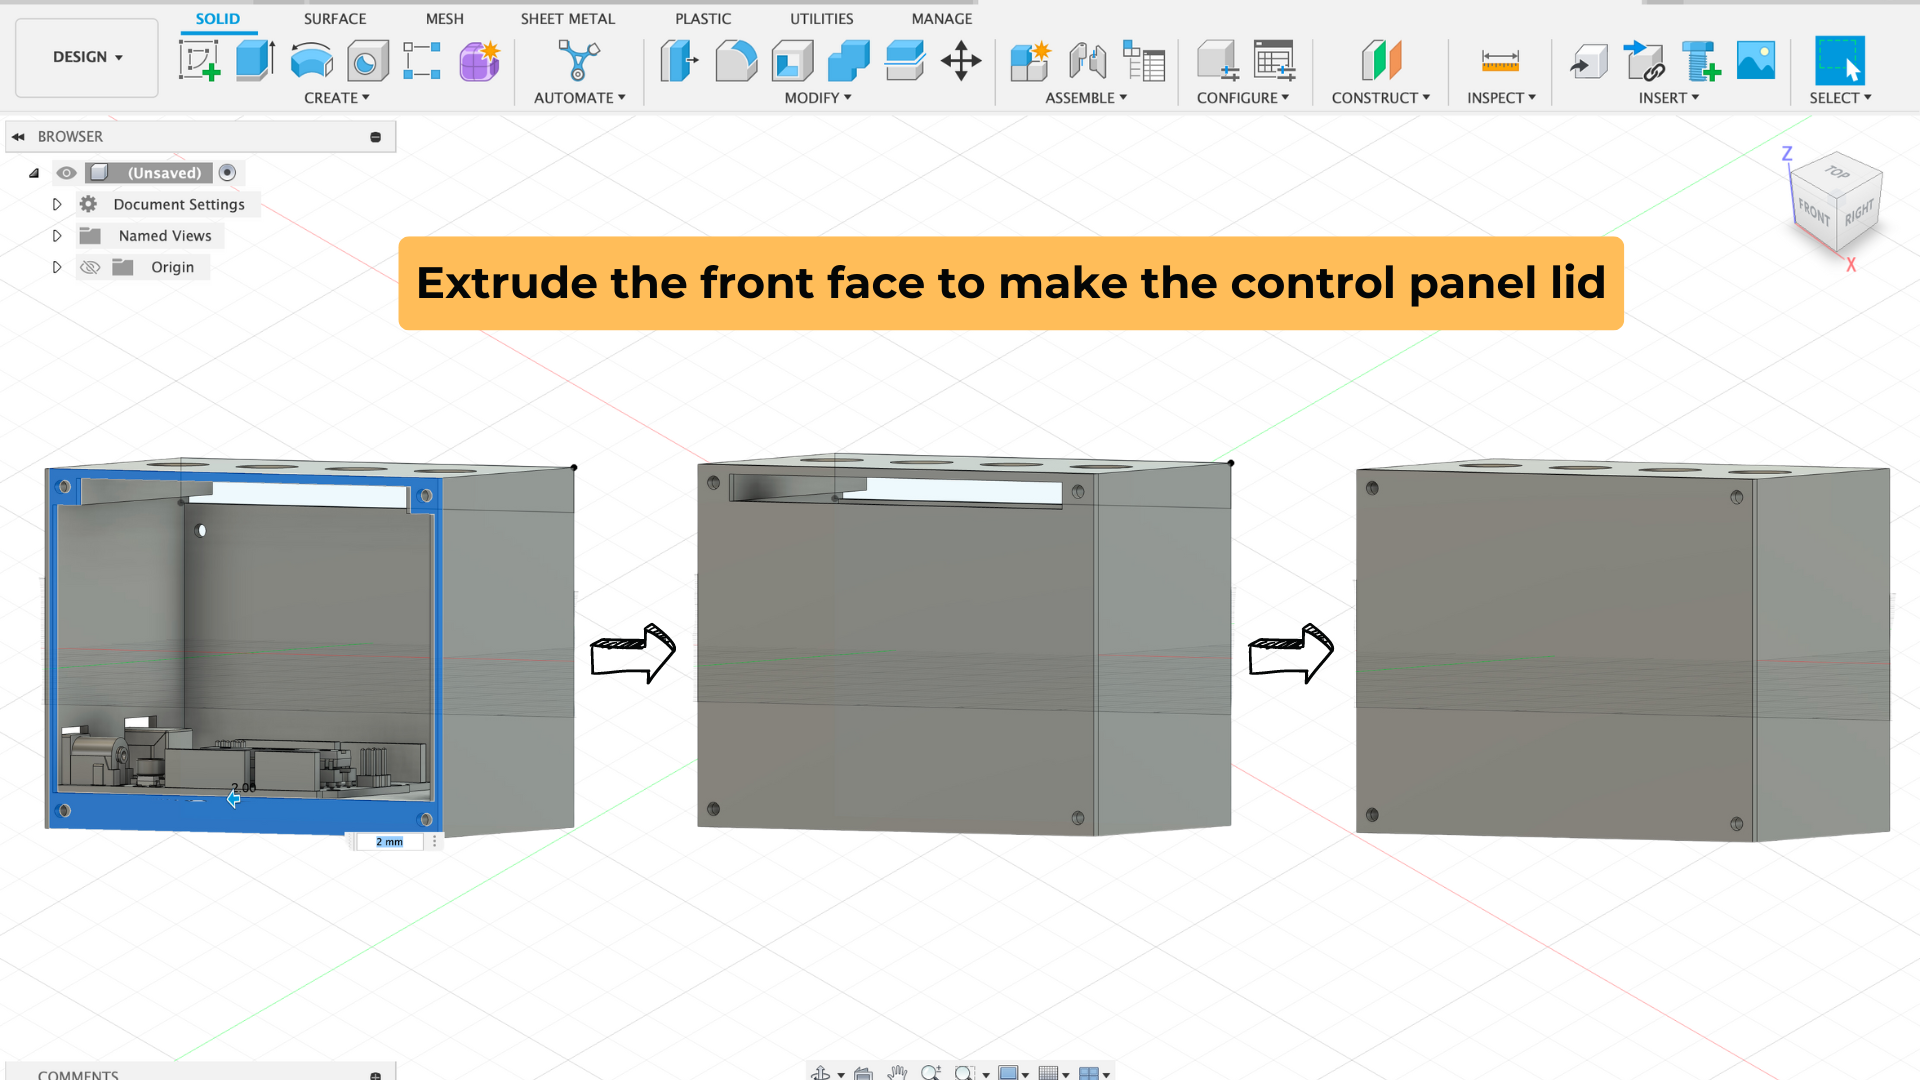Click the Measure ruler icon

coord(1500,60)
